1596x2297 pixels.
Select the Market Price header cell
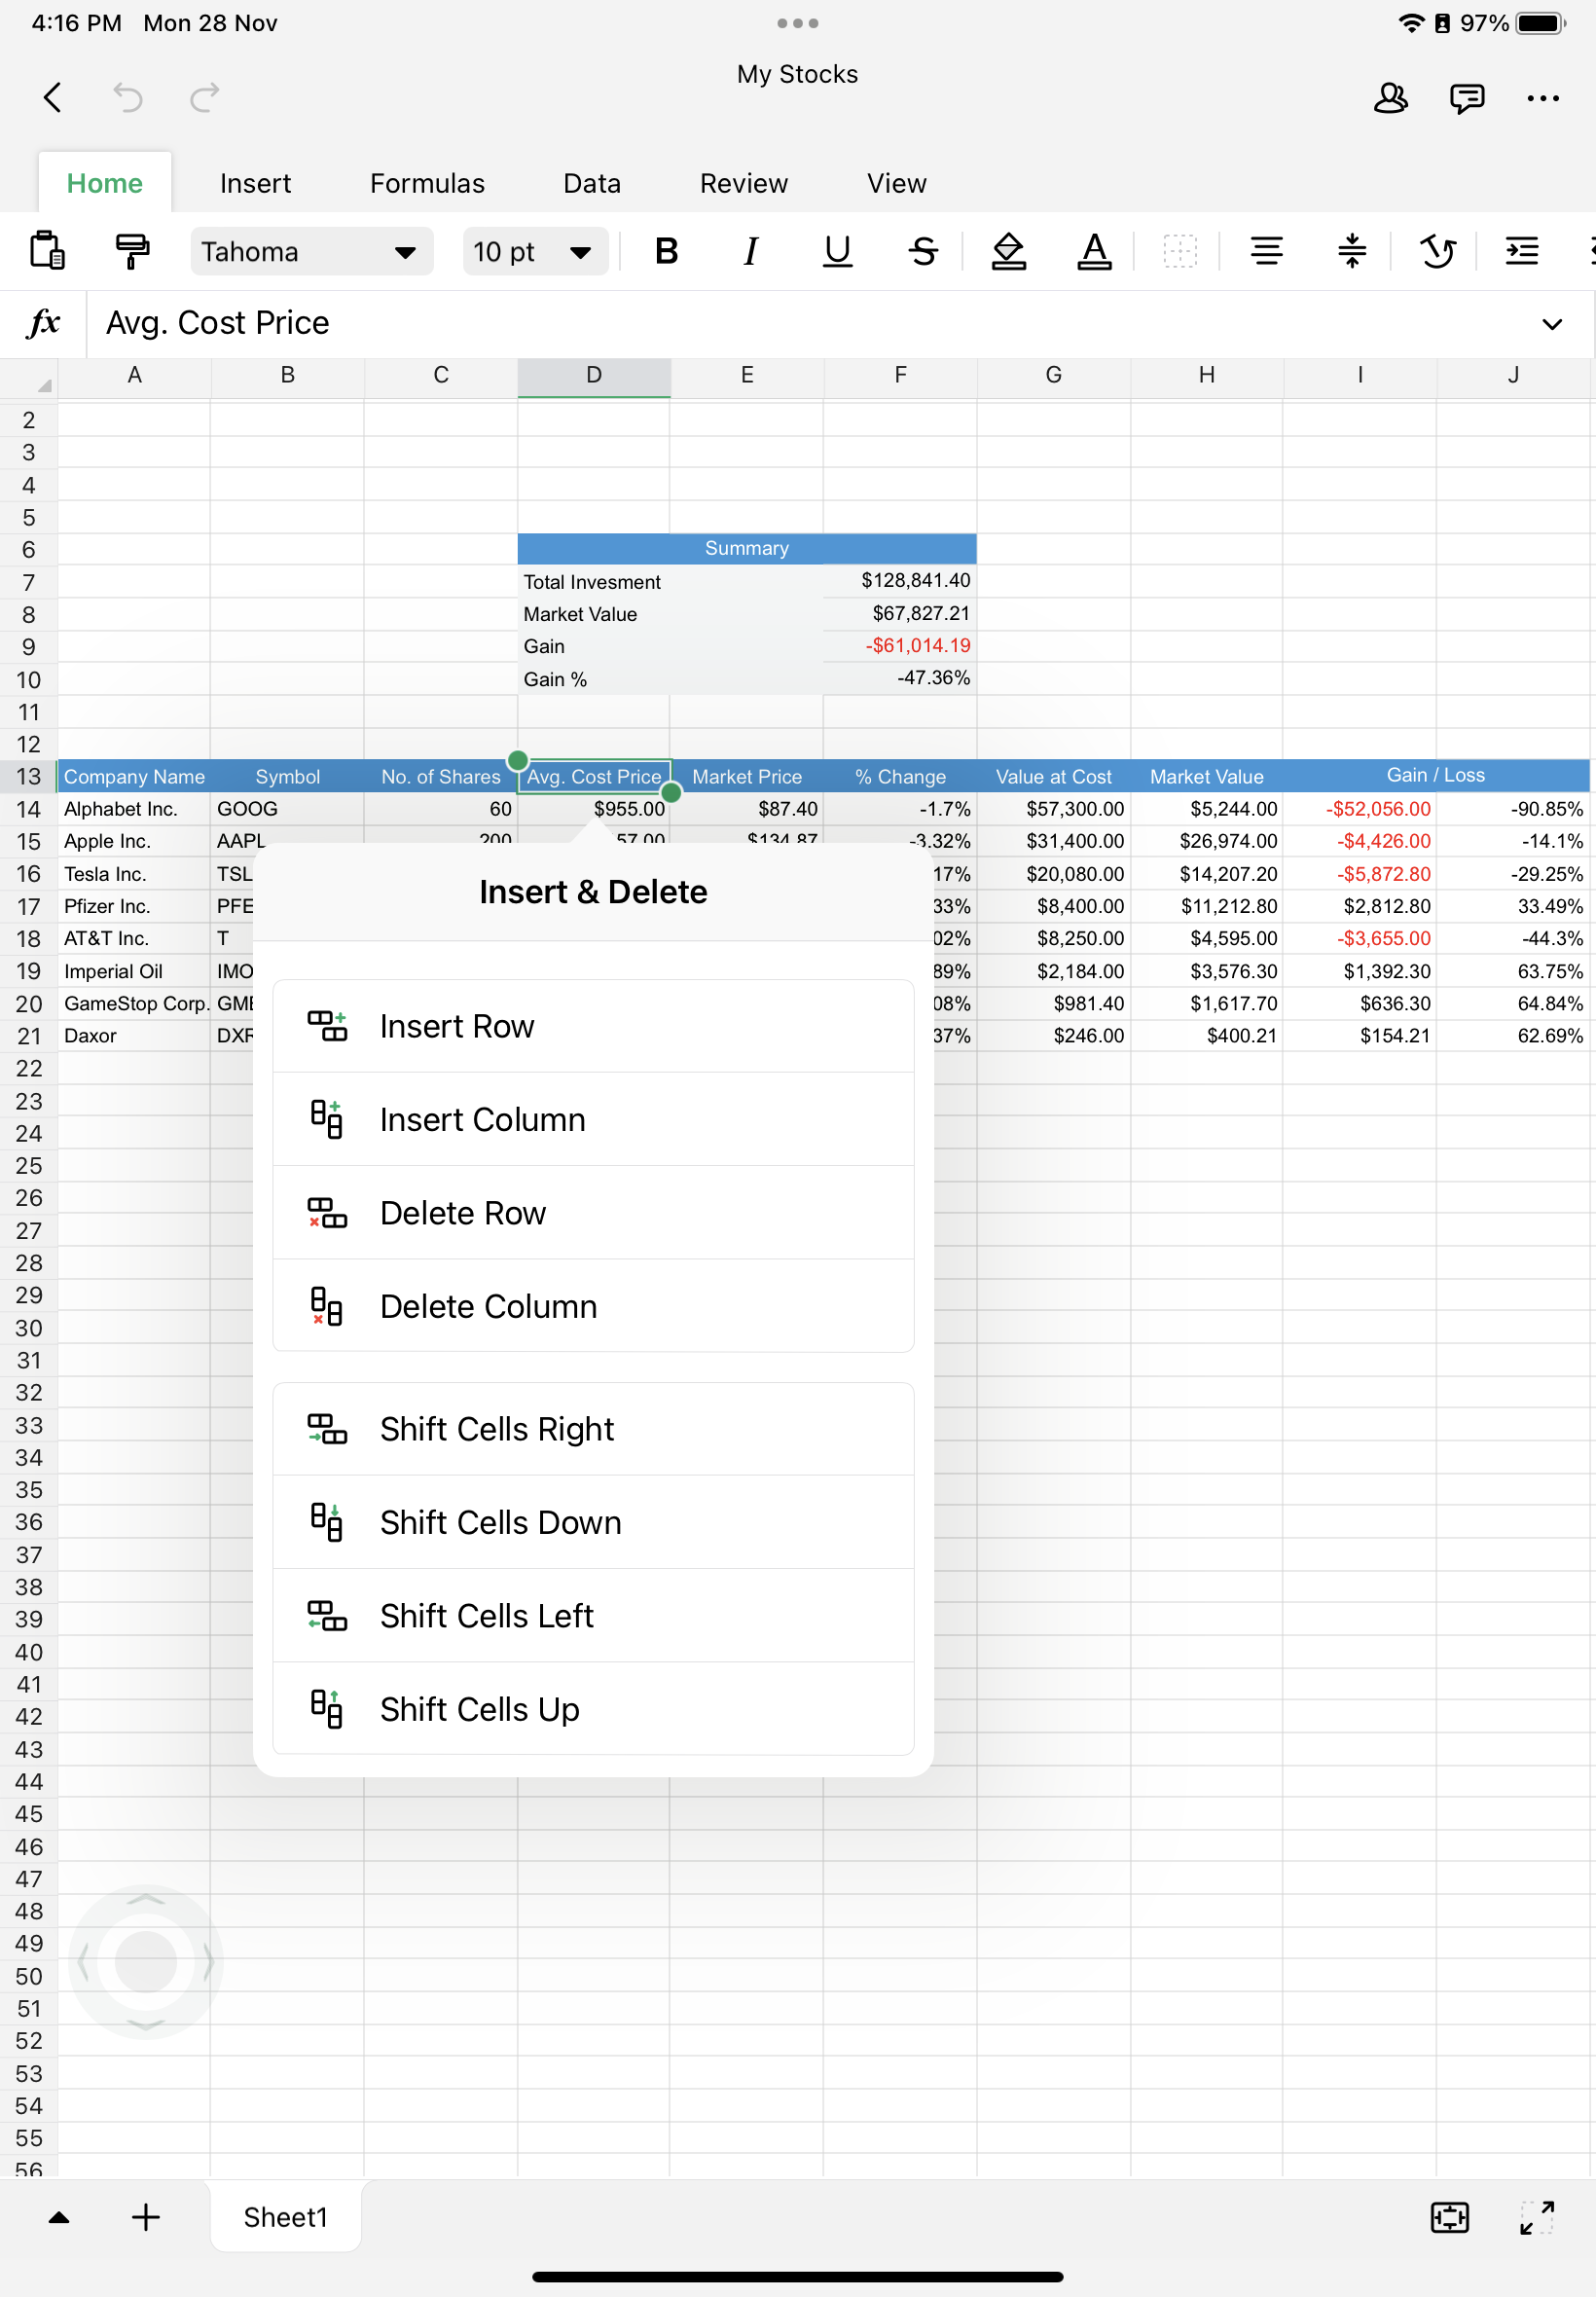coord(747,776)
